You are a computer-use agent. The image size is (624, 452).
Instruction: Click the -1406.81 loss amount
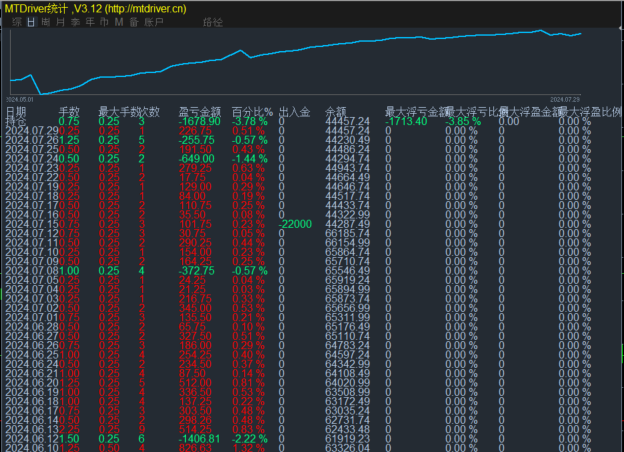point(199,439)
